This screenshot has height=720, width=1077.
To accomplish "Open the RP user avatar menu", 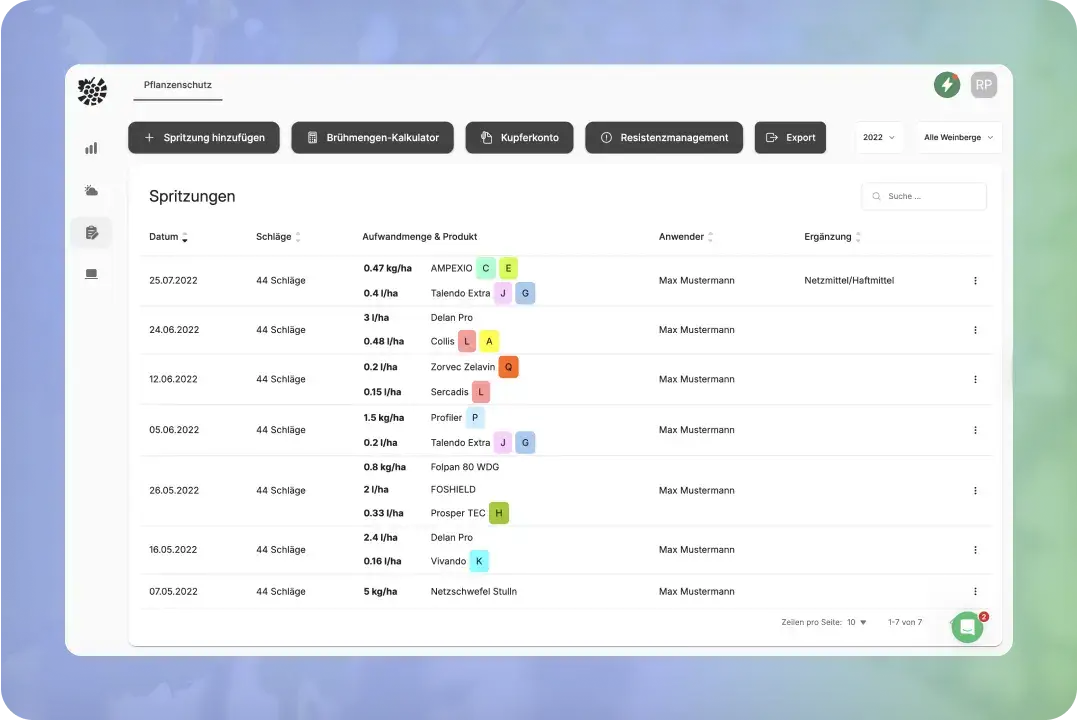I will pos(983,85).
